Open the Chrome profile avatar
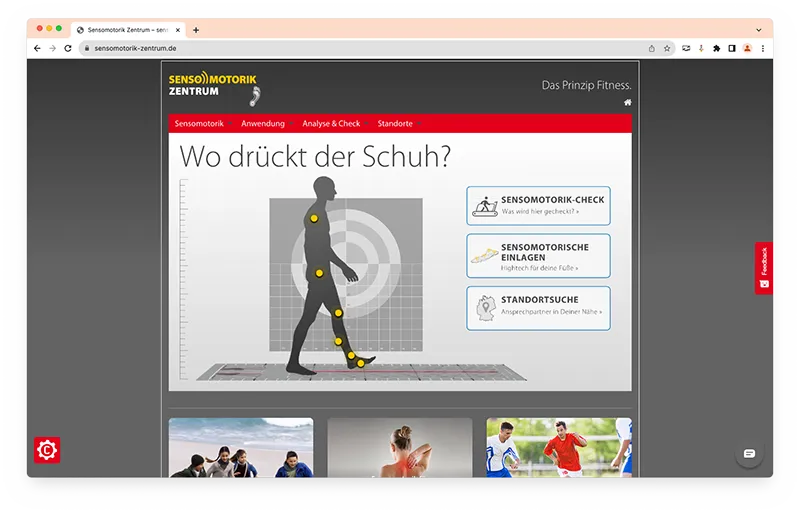The height and width of the screenshot is (513, 800). (x=747, y=48)
